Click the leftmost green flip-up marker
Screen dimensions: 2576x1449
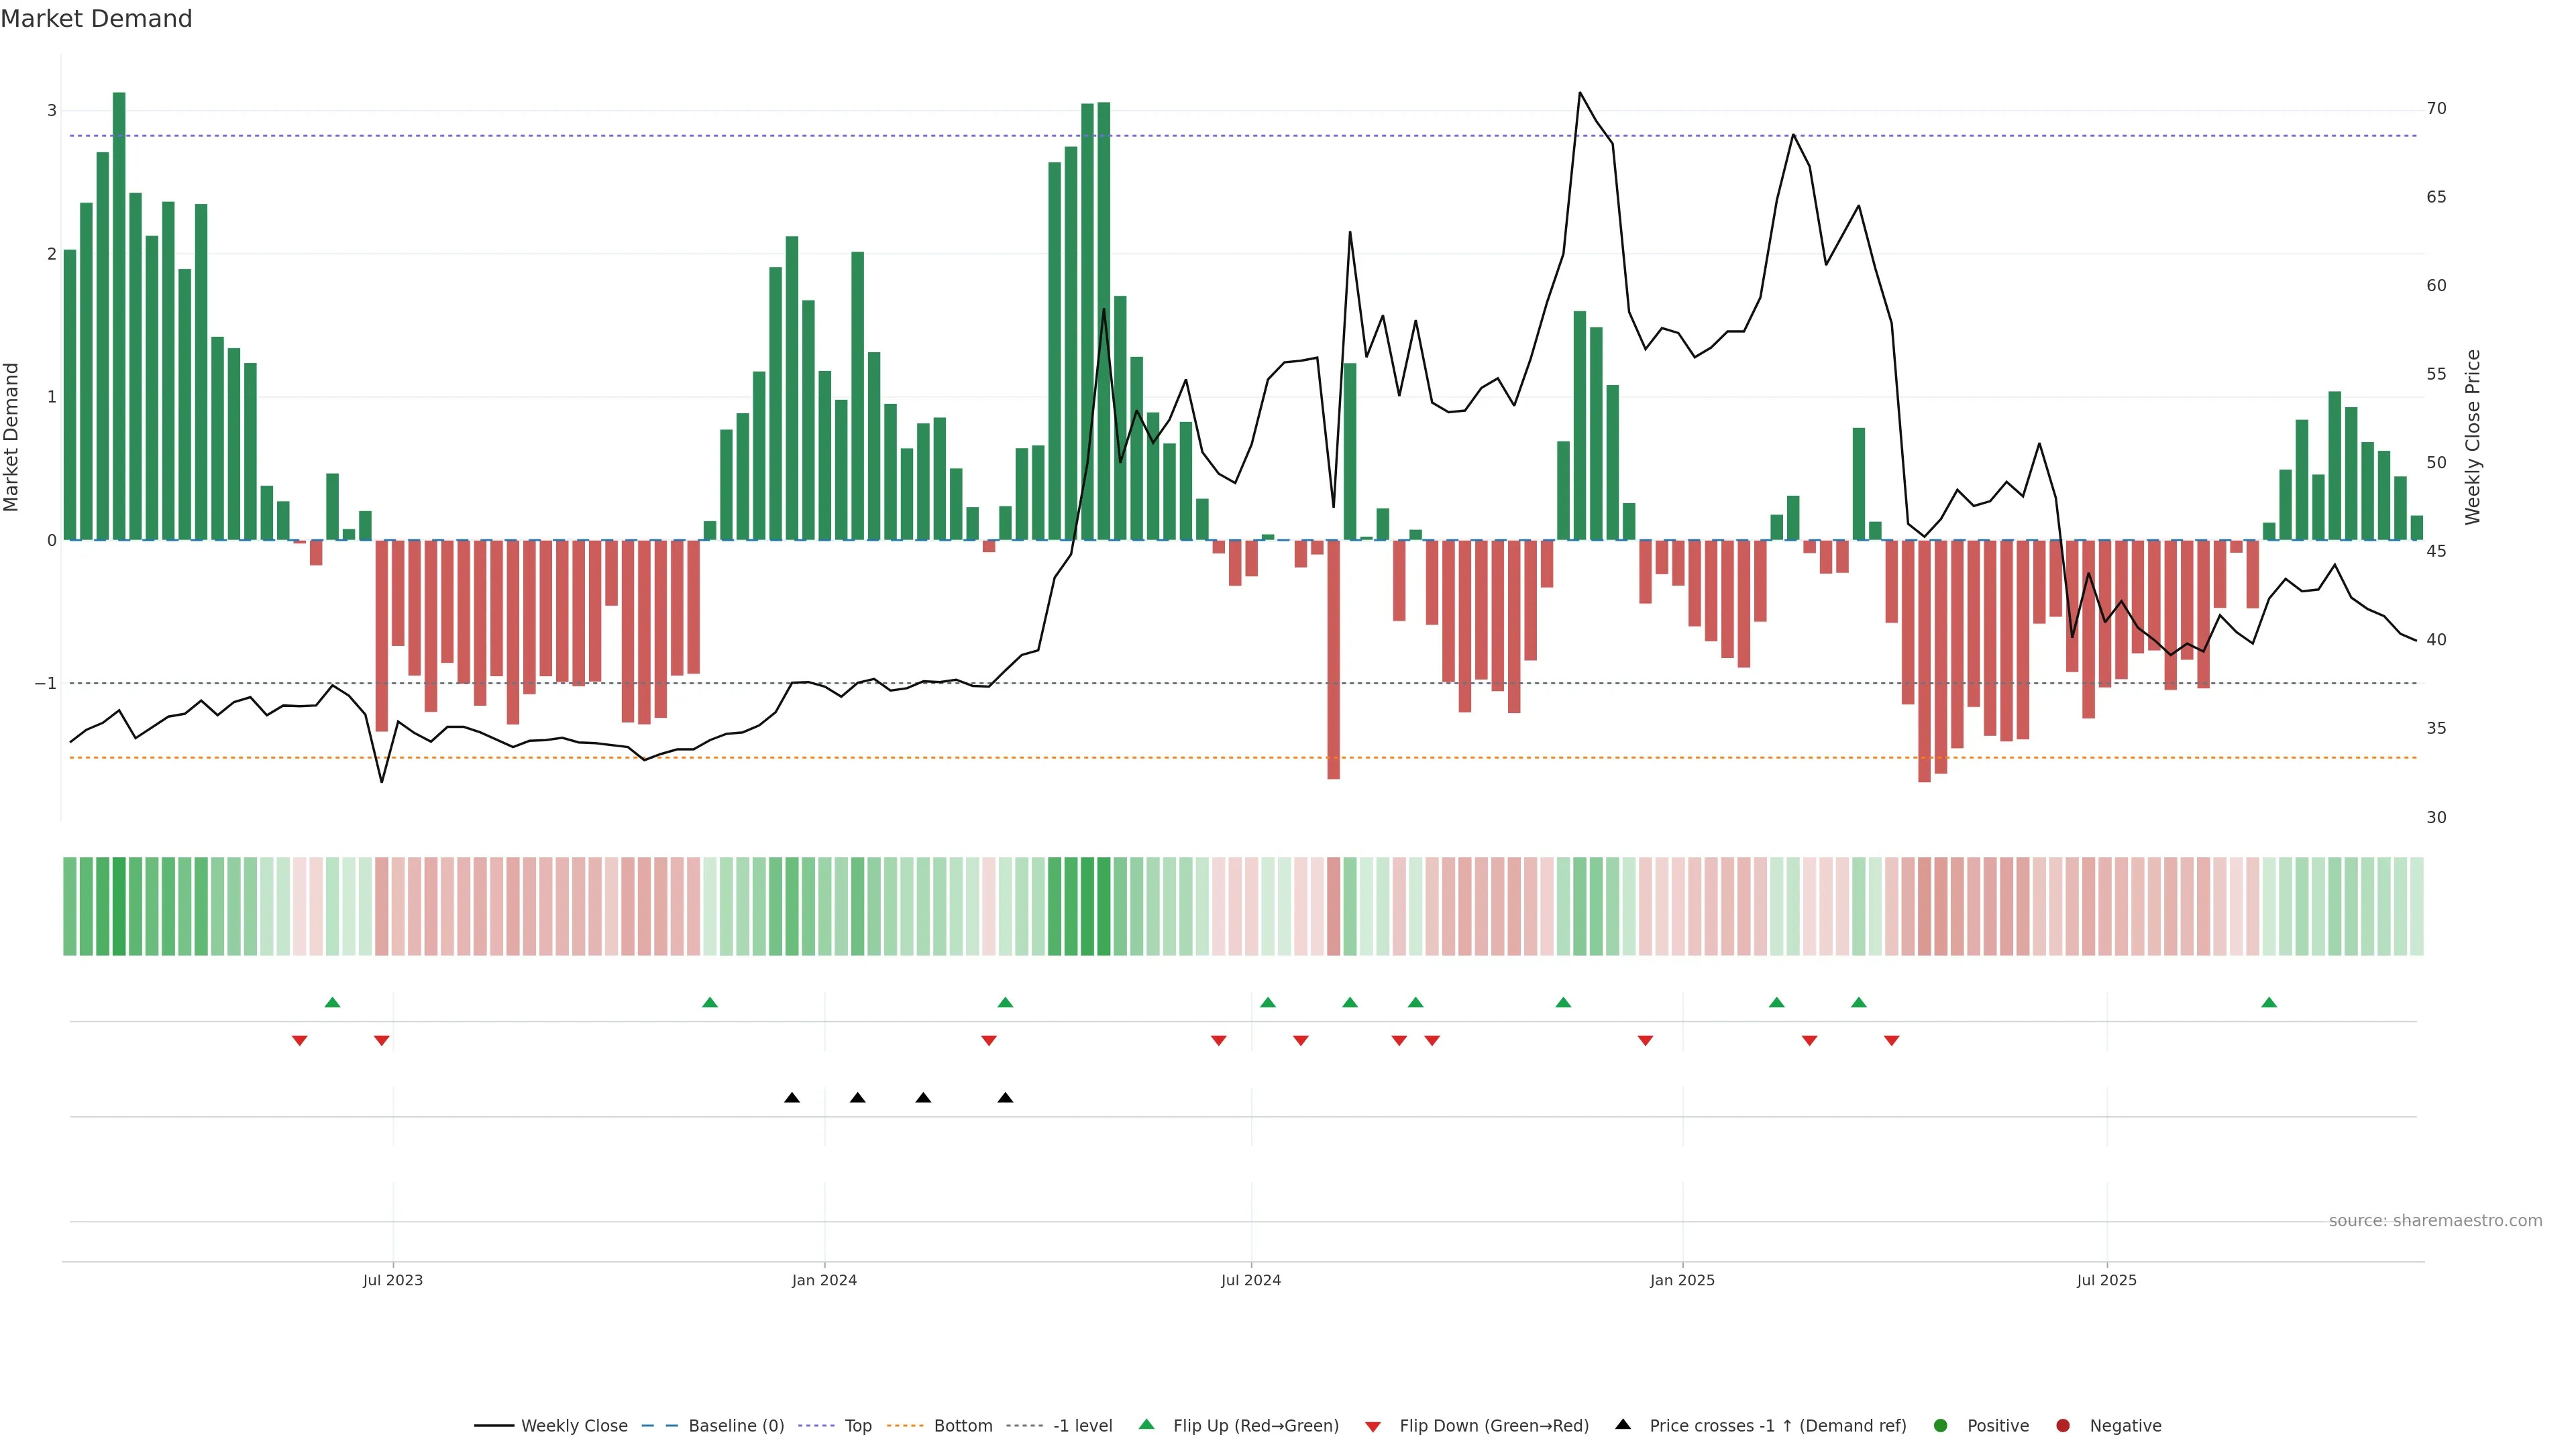(x=333, y=1003)
